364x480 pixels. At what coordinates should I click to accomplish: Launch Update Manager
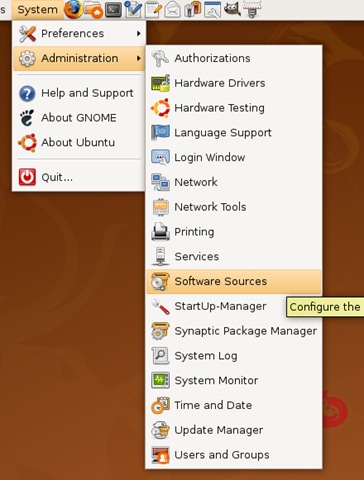[x=234, y=430]
